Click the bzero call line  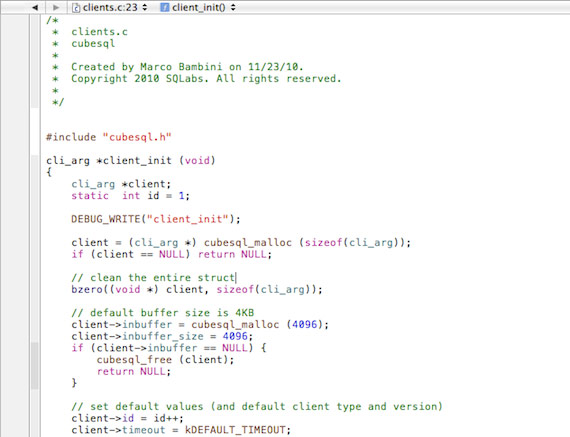tap(197, 289)
